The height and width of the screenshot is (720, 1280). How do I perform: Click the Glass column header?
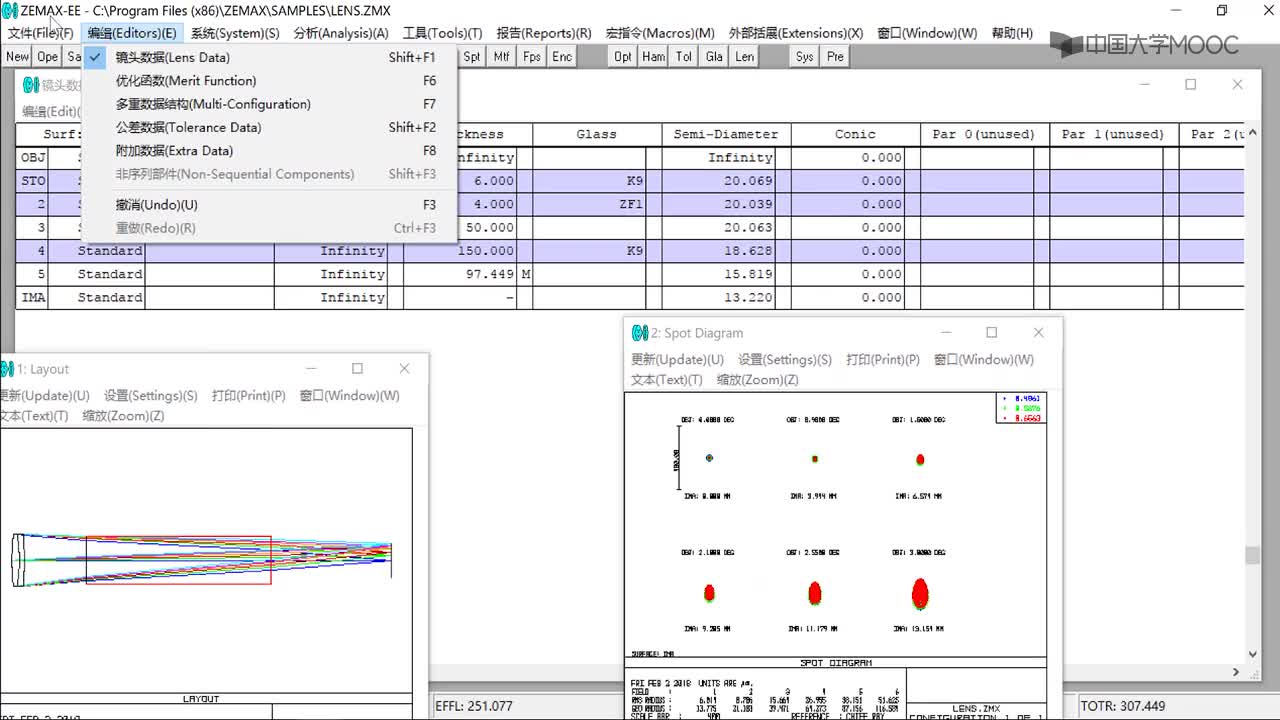click(x=596, y=134)
